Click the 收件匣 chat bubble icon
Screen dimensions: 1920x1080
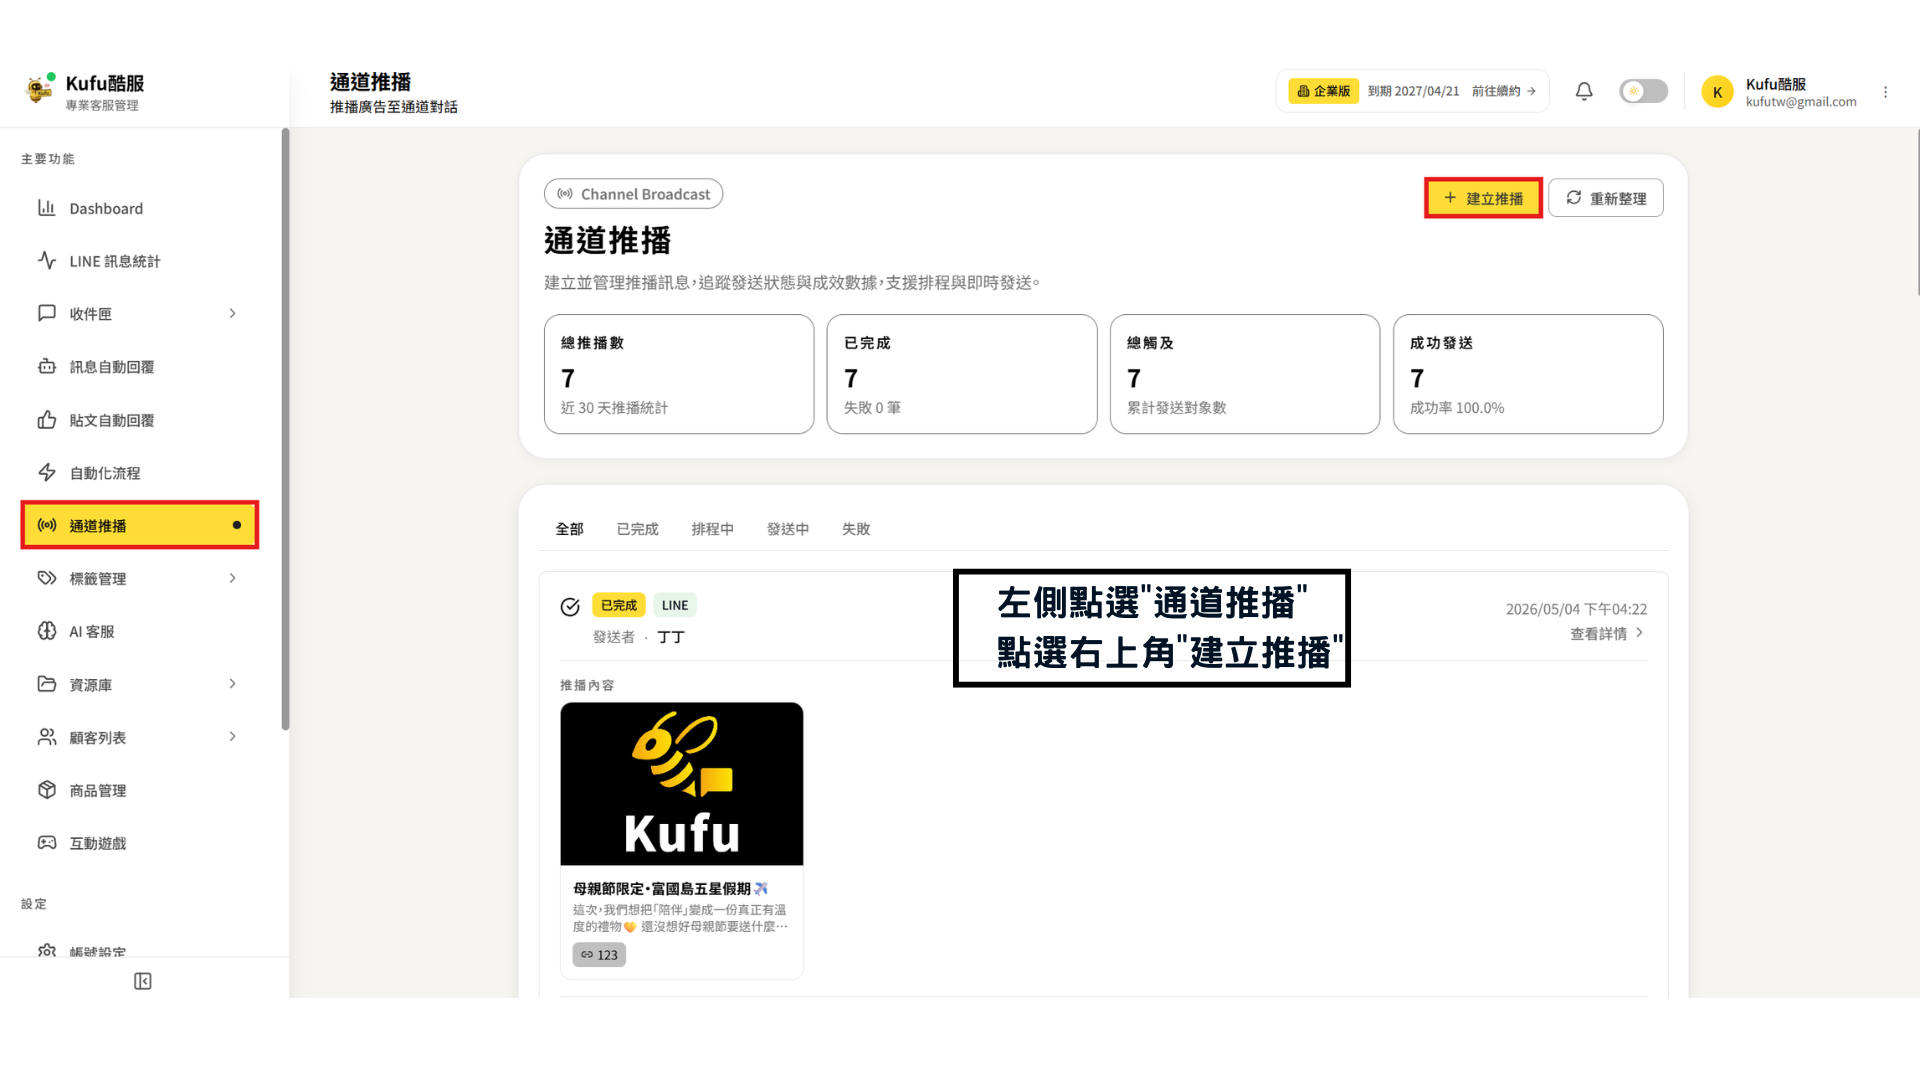[46, 313]
